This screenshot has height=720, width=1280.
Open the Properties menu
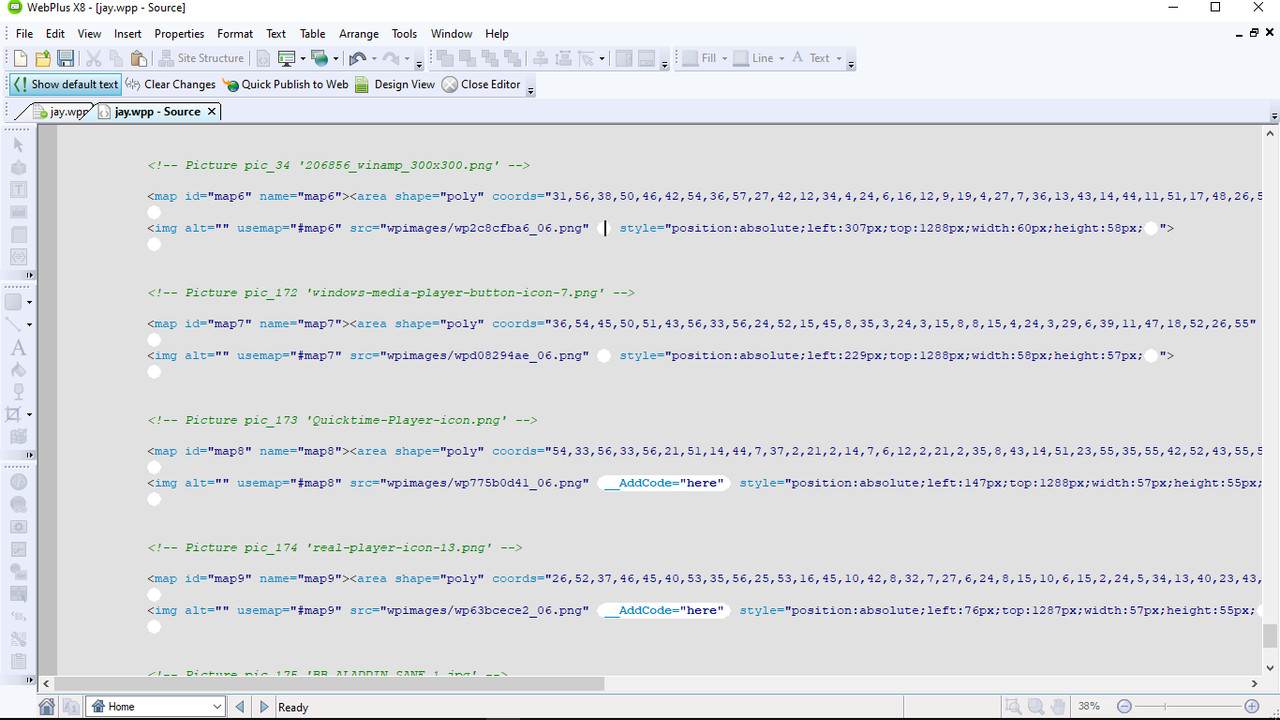[179, 34]
